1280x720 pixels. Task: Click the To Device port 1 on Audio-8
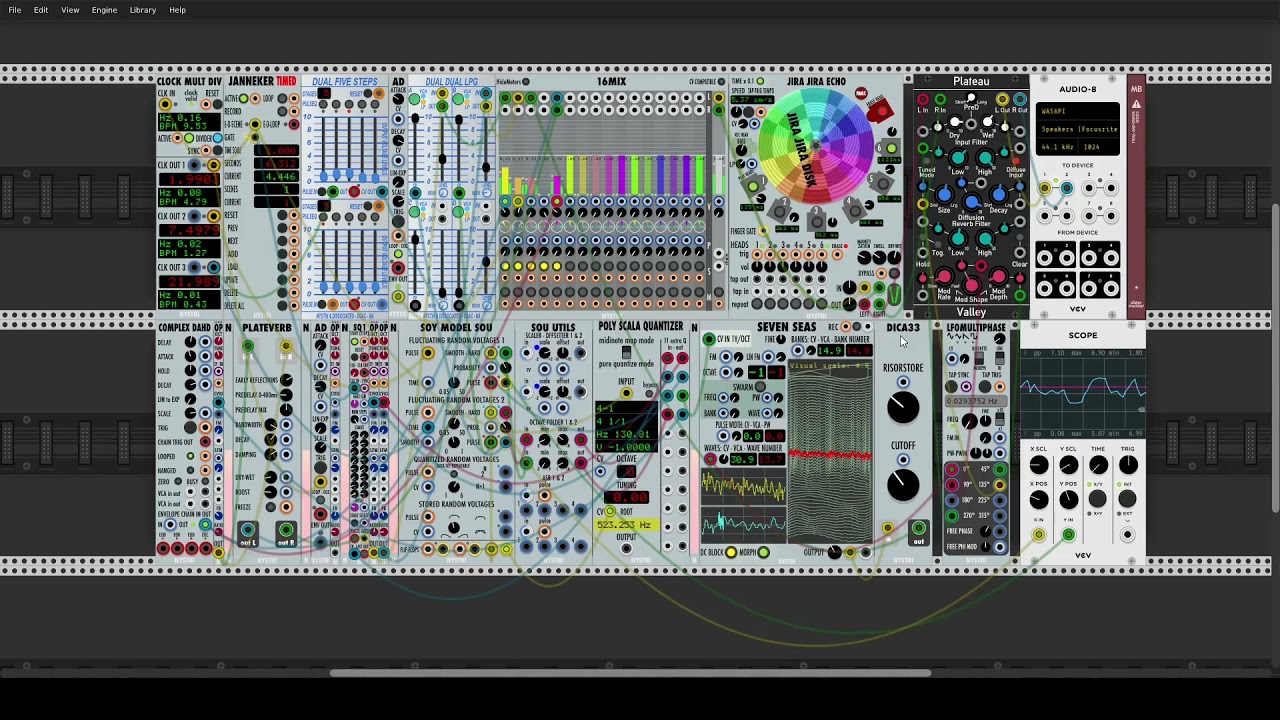click(1045, 188)
